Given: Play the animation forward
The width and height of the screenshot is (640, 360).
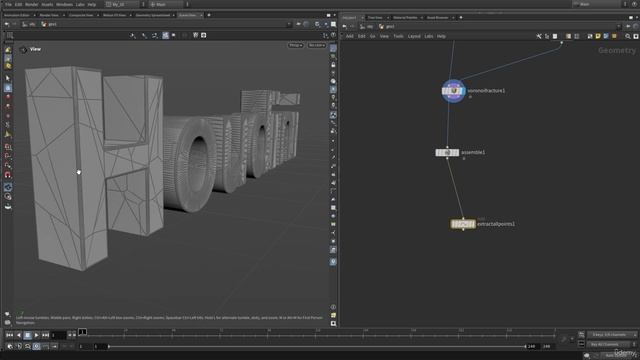Looking at the screenshot, I should 36,335.
